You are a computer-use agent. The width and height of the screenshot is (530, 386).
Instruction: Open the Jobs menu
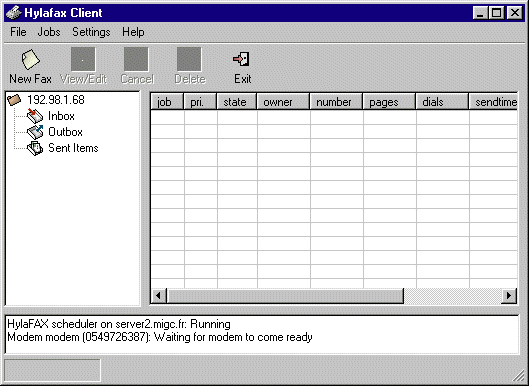click(49, 32)
